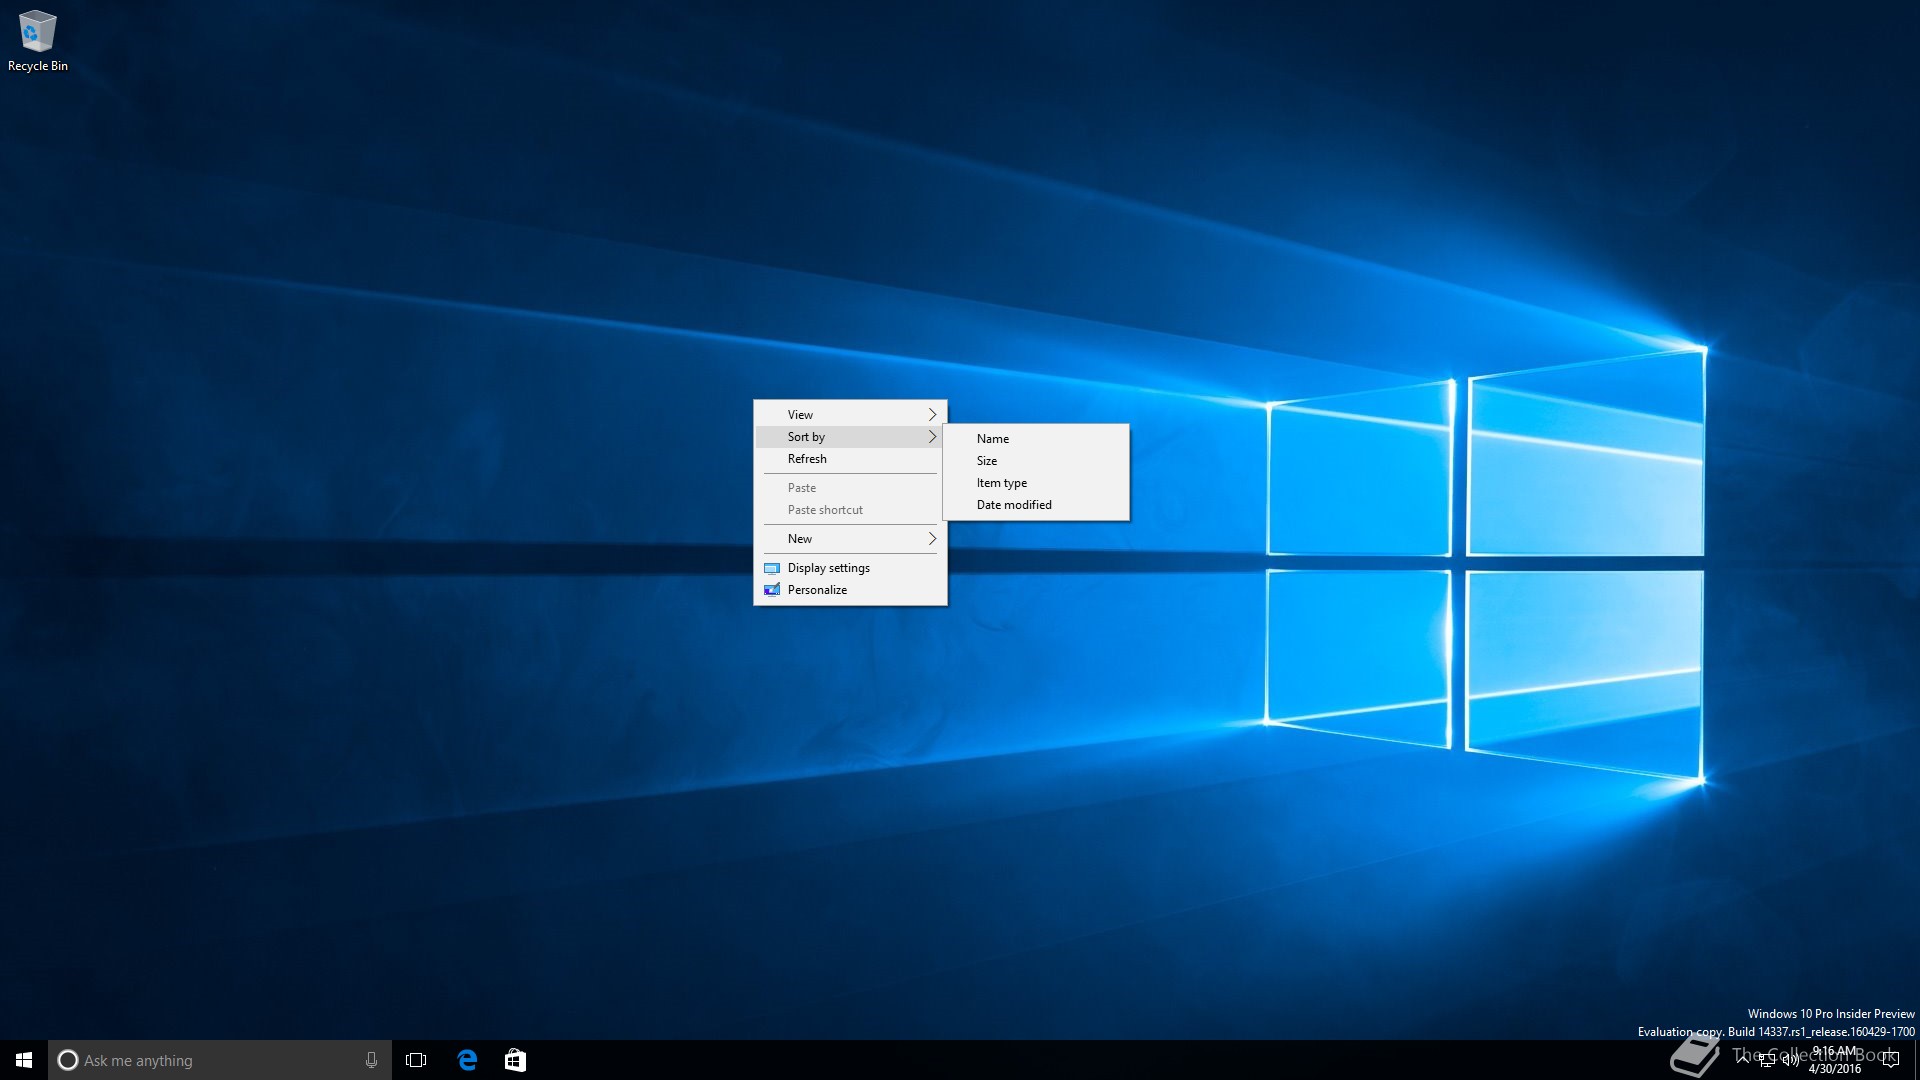The height and width of the screenshot is (1080, 1920).
Task: Click the Ask me anything search box
Action: [x=210, y=1060]
